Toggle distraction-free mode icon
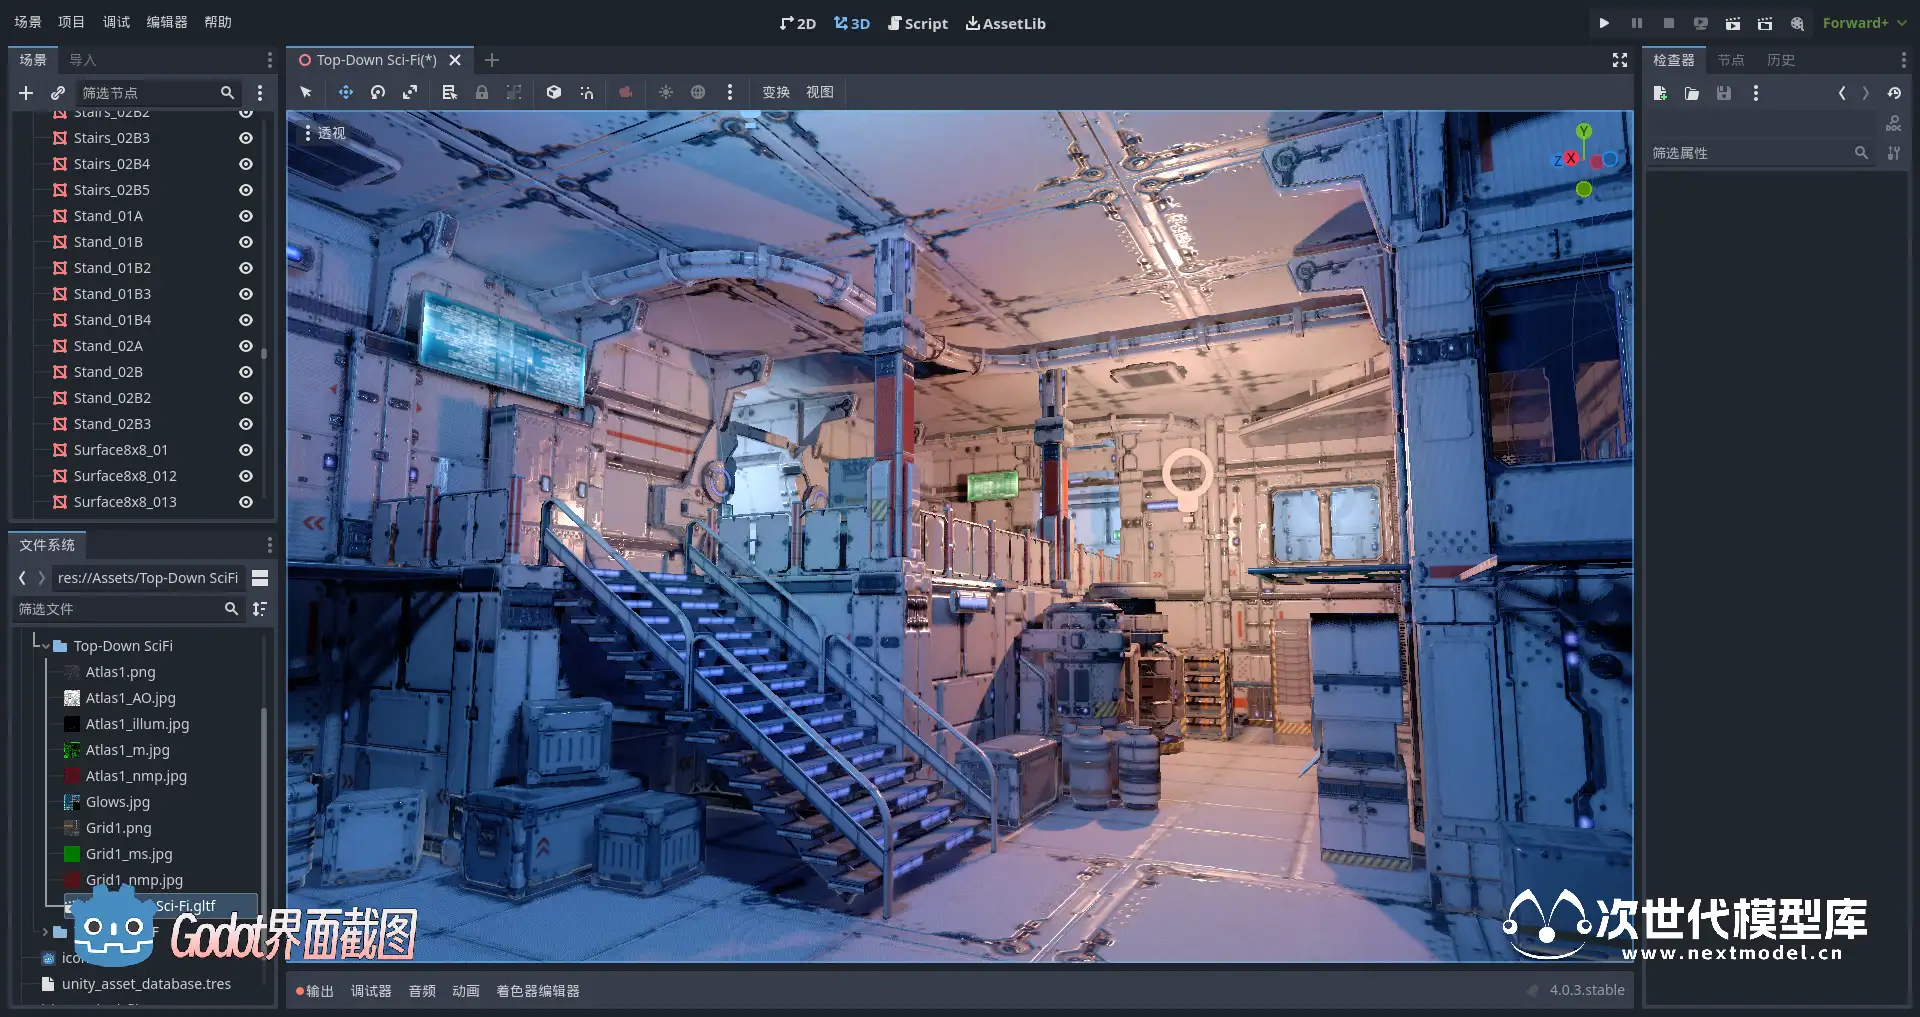 point(1620,60)
